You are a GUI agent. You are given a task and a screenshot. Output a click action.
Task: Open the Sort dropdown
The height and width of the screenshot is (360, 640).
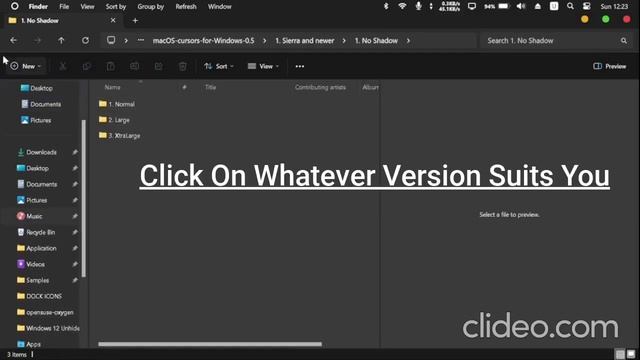click(219, 66)
